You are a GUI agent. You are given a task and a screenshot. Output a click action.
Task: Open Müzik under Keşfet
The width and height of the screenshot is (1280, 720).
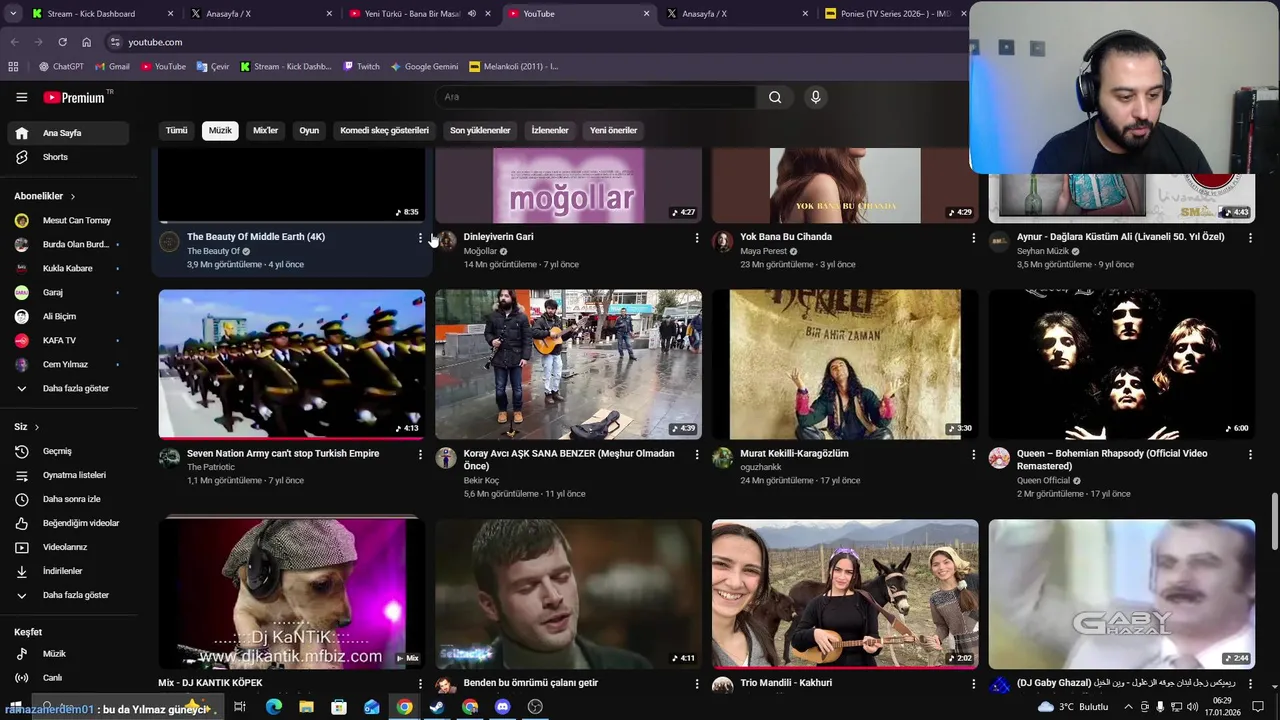[68, 654]
